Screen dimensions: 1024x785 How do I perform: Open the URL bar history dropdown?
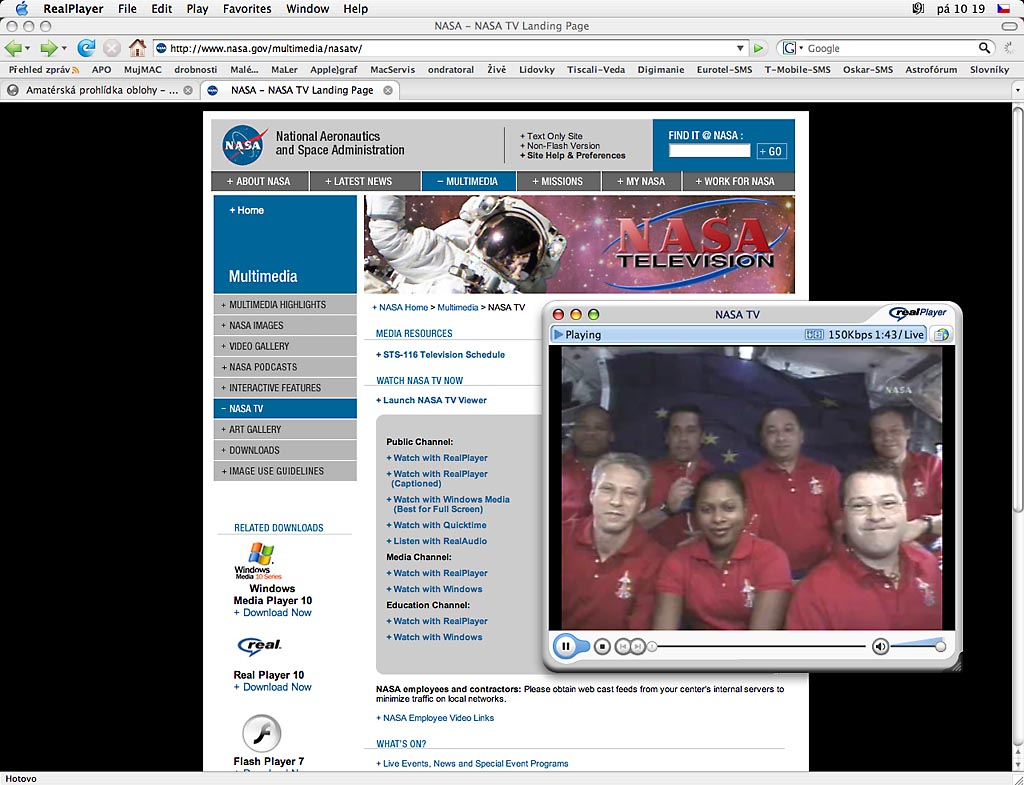pos(740,48)
